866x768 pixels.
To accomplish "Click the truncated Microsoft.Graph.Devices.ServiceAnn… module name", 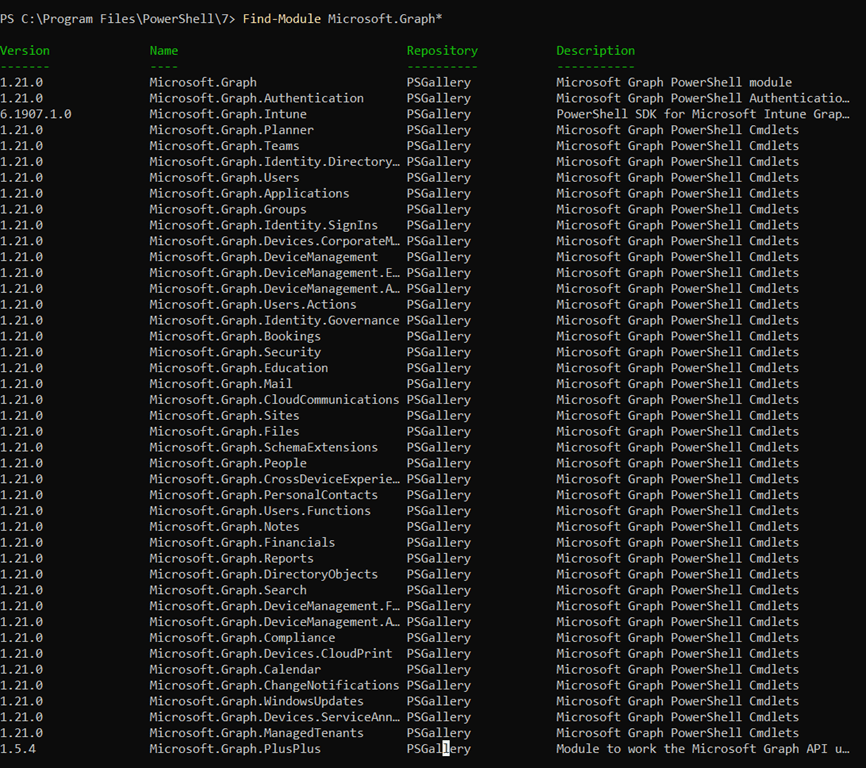I will tap(274, 717).
